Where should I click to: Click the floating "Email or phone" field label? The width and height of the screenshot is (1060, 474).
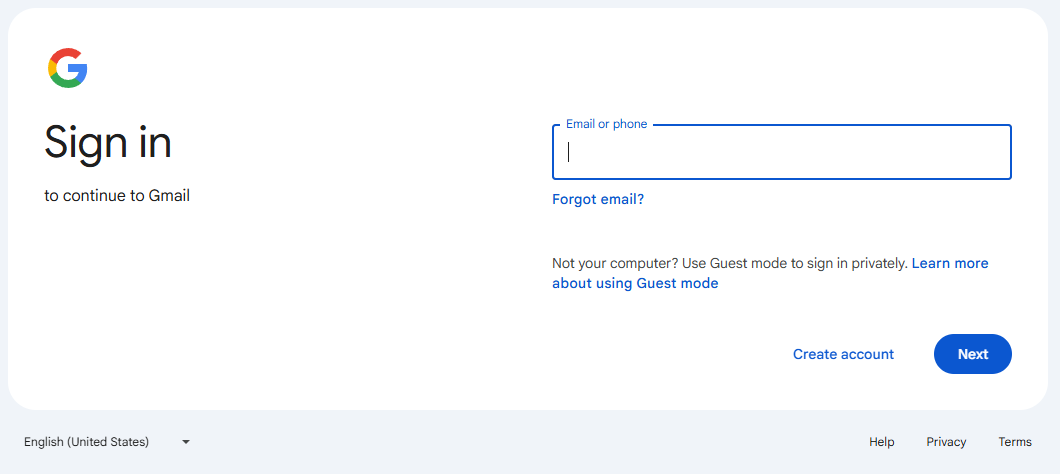[x=606, y=124]
